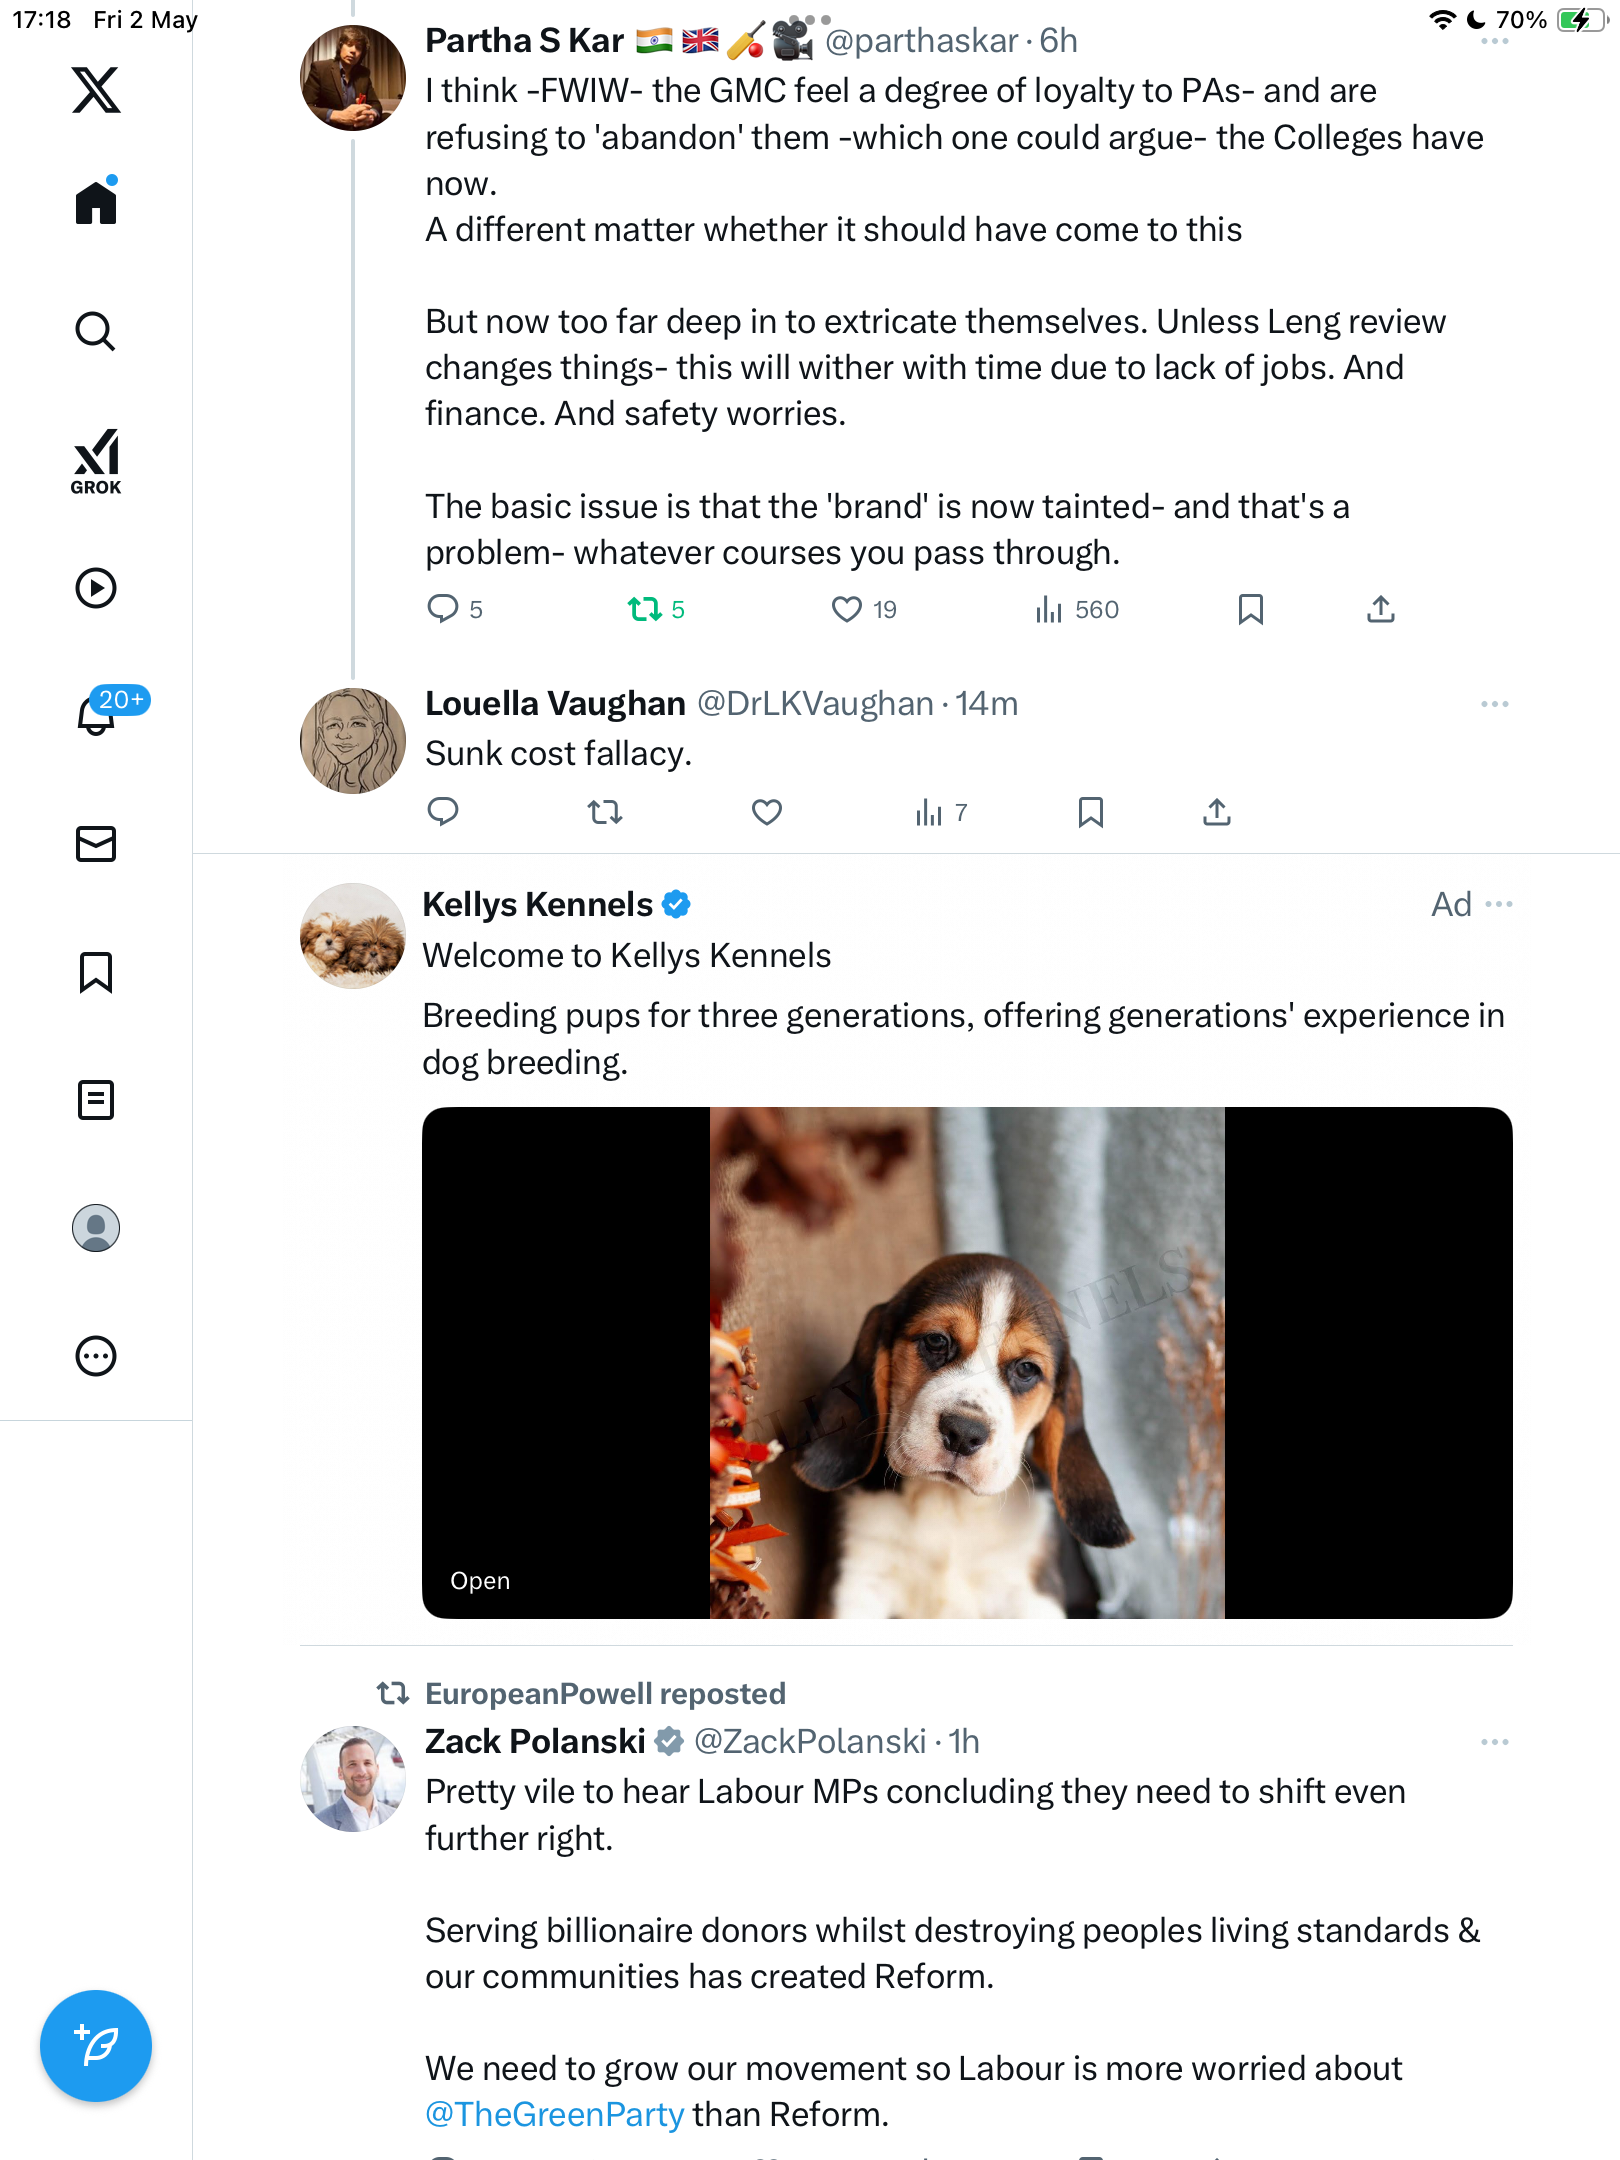Image resolution: width=1620 pixels, height=2160 pixels.
Task: Open Lists icon in sidebar
Action: [x=96, y=1100]
